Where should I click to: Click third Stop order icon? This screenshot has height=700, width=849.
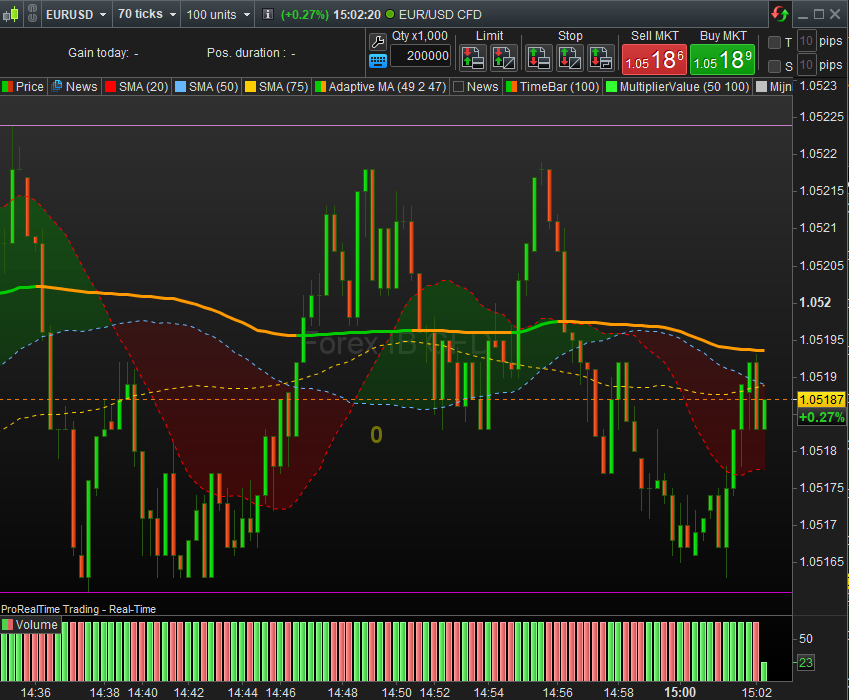[x=600, y=58]
